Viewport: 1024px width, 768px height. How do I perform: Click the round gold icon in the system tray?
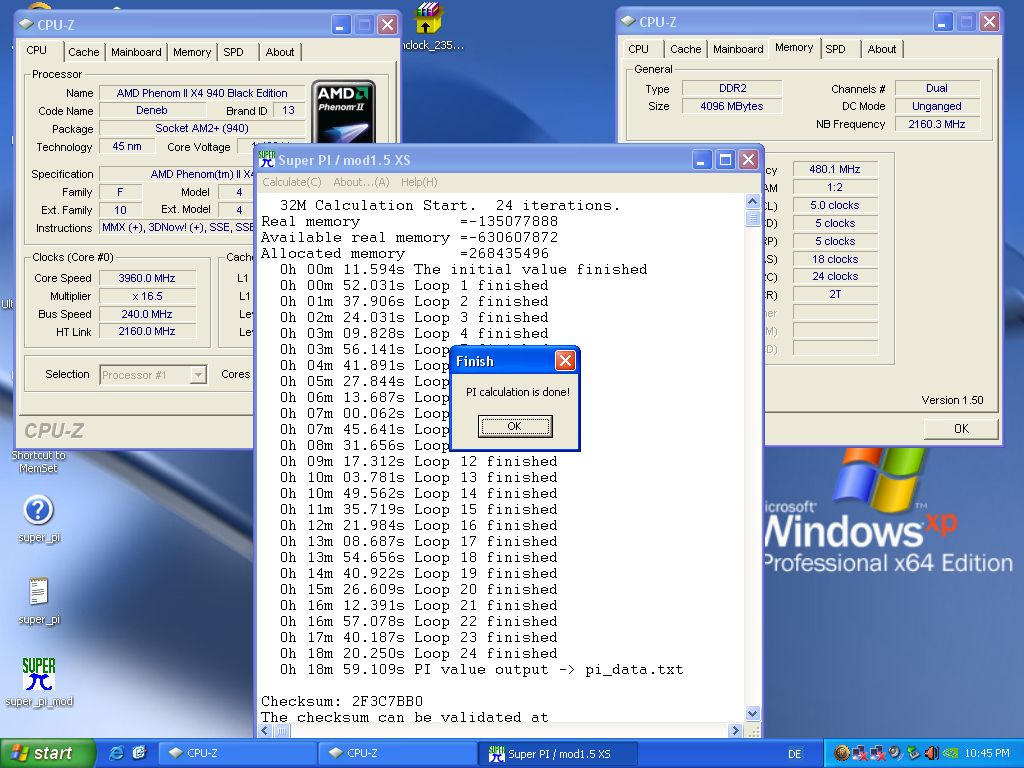click(841, 754)
